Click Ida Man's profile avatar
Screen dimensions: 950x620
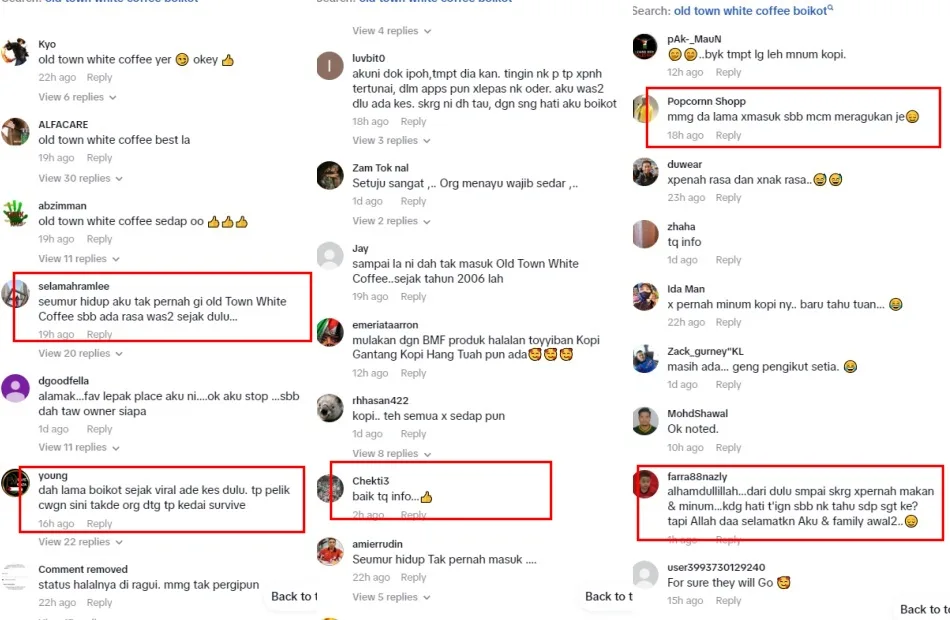coord(645,297)
